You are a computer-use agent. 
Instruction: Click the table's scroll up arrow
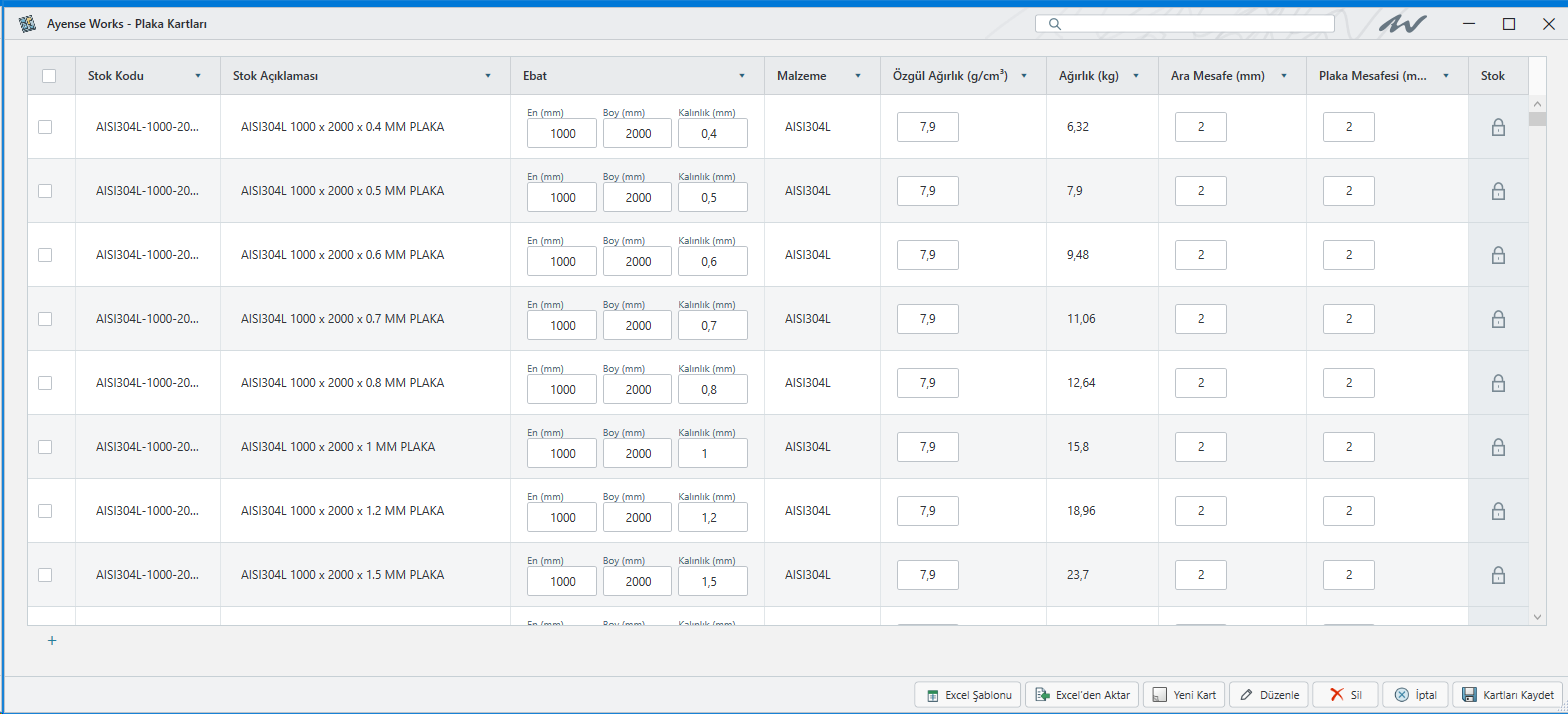point(1538,103)
